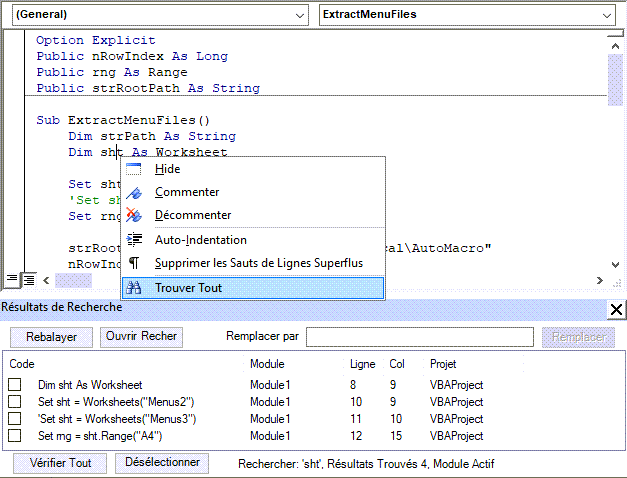
Task: Click the pilcrow icon beside Supprimer les Sauts
Action: (x=134, y=263)
